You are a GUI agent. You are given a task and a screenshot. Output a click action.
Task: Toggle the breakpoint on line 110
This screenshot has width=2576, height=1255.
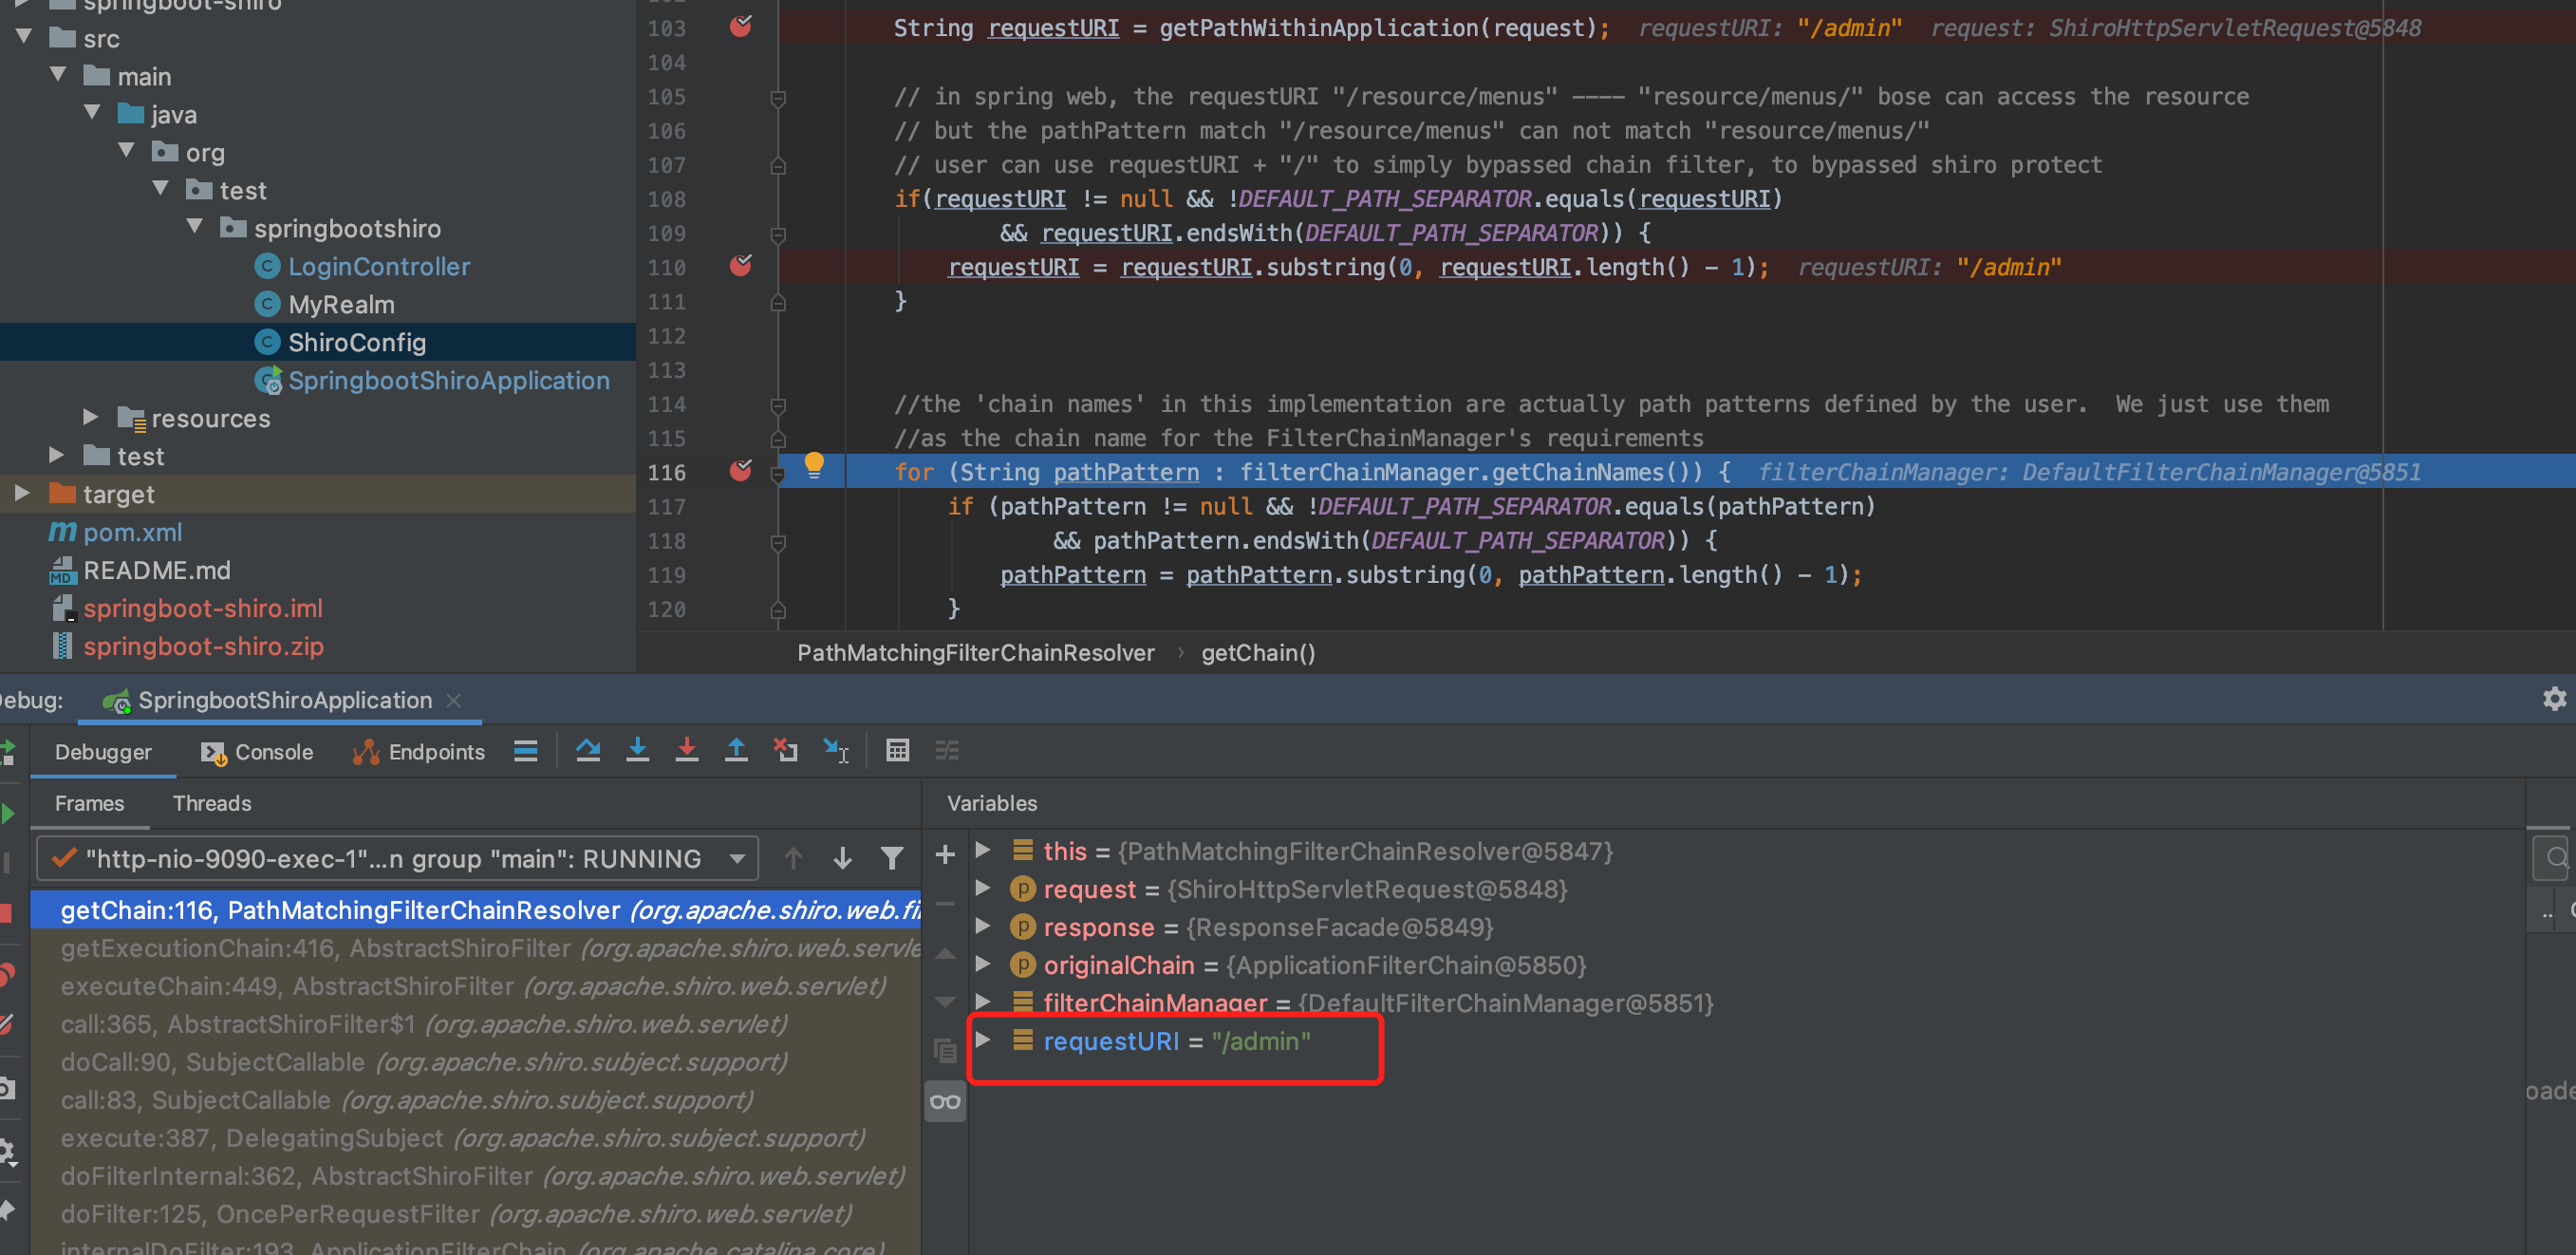pyautogui.click(x=740, y=266)
